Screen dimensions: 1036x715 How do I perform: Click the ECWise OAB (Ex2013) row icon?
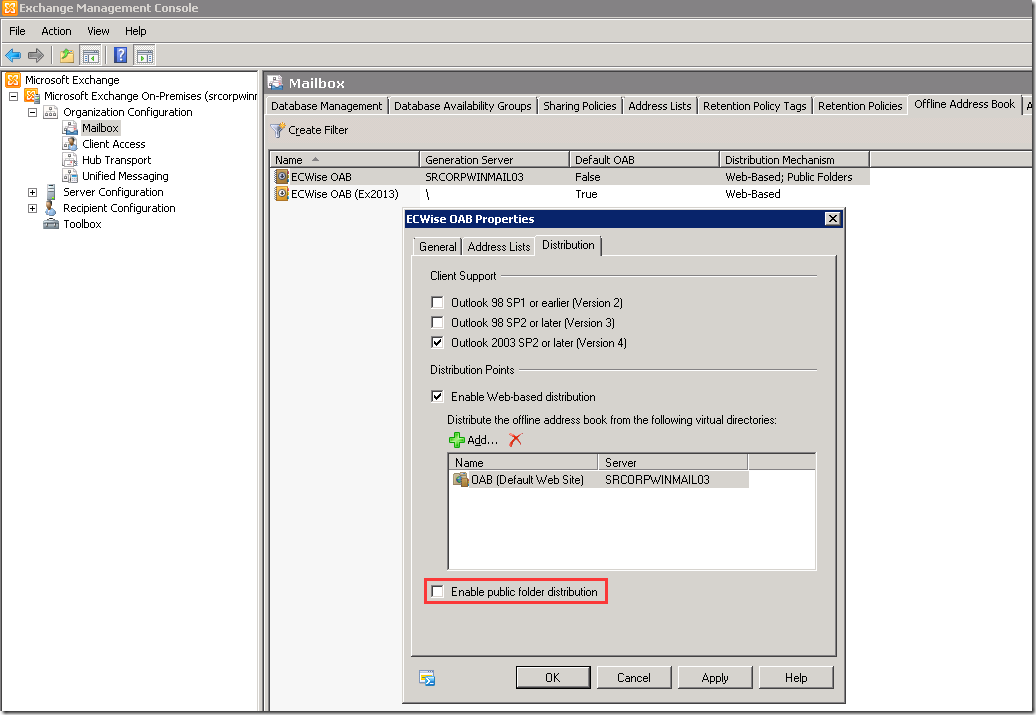282,194
